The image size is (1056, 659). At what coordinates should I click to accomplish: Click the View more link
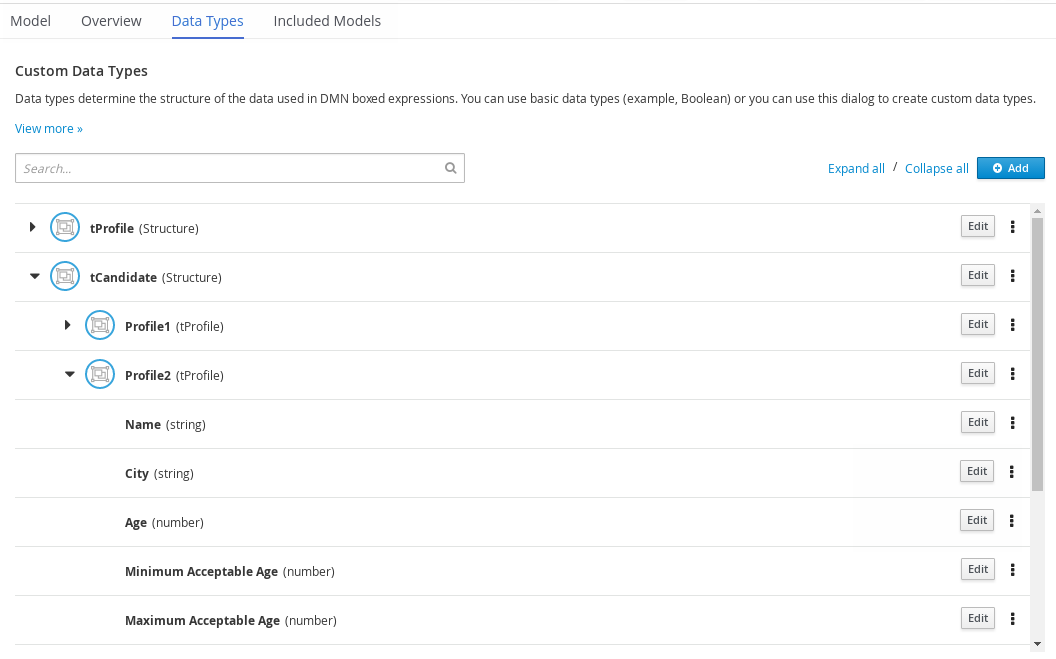pos(49,129)
